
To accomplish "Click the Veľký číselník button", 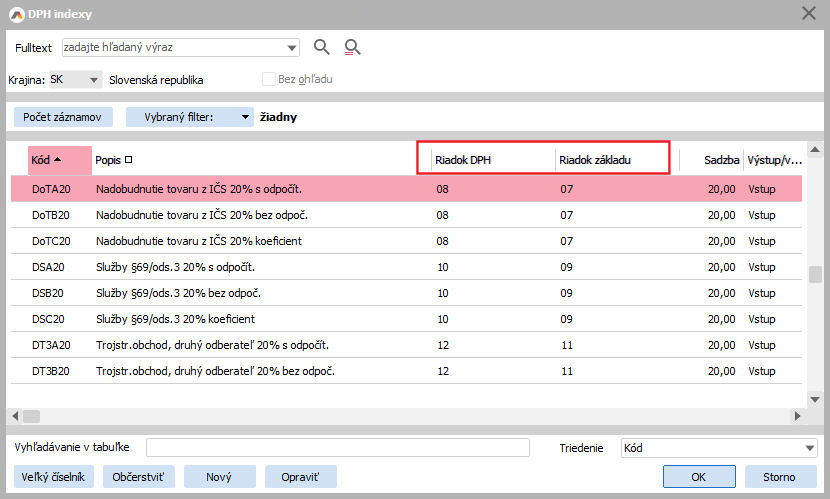I will tap(56, 477).
